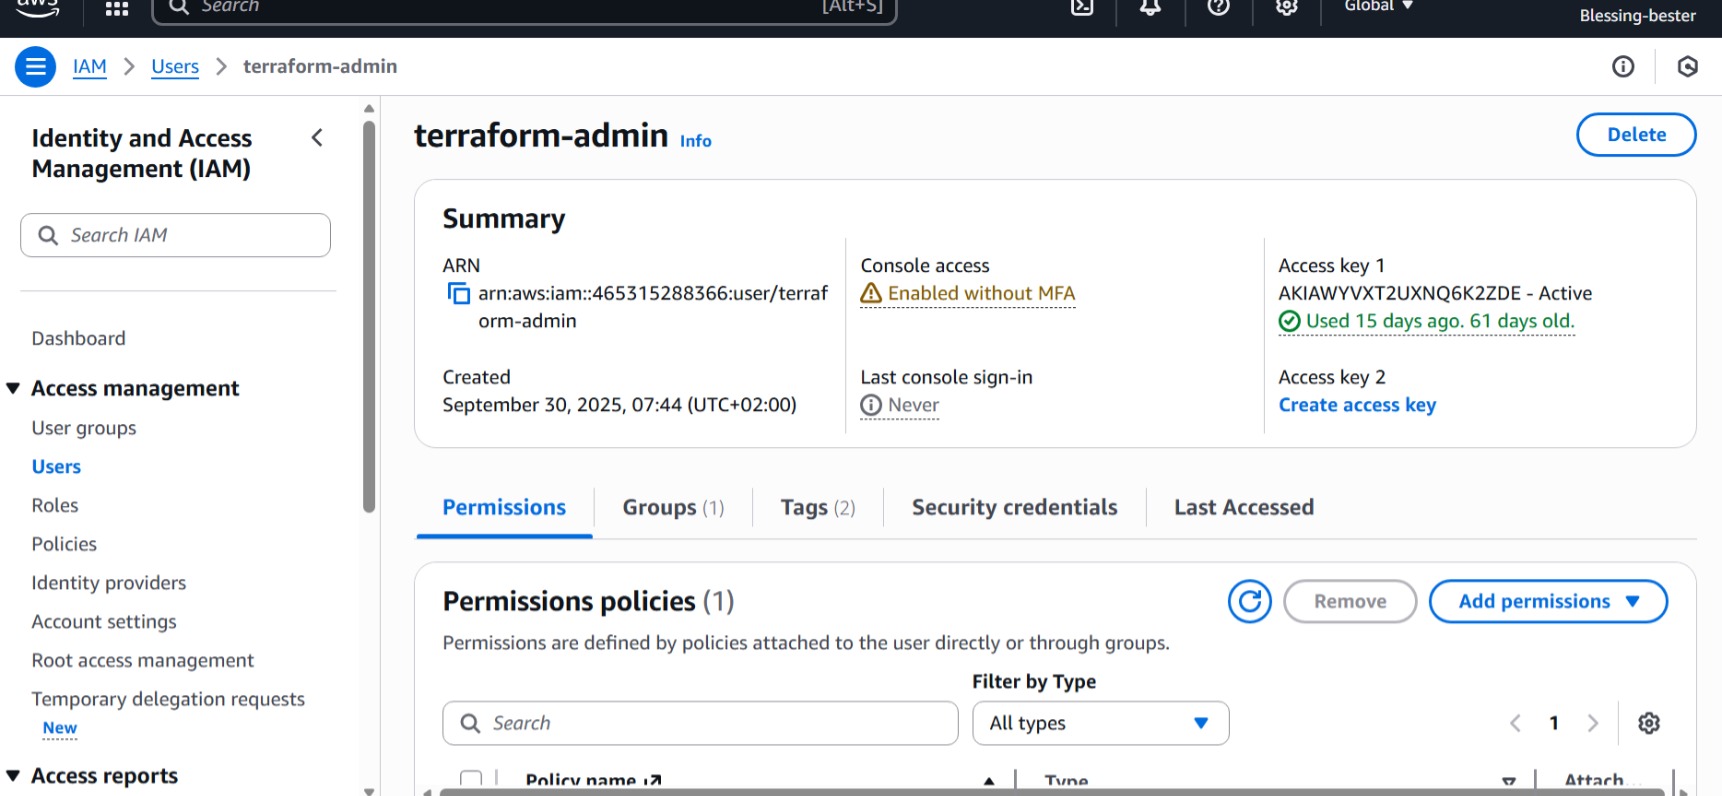Open CloudShell terminal icon

pos(1082,8)
